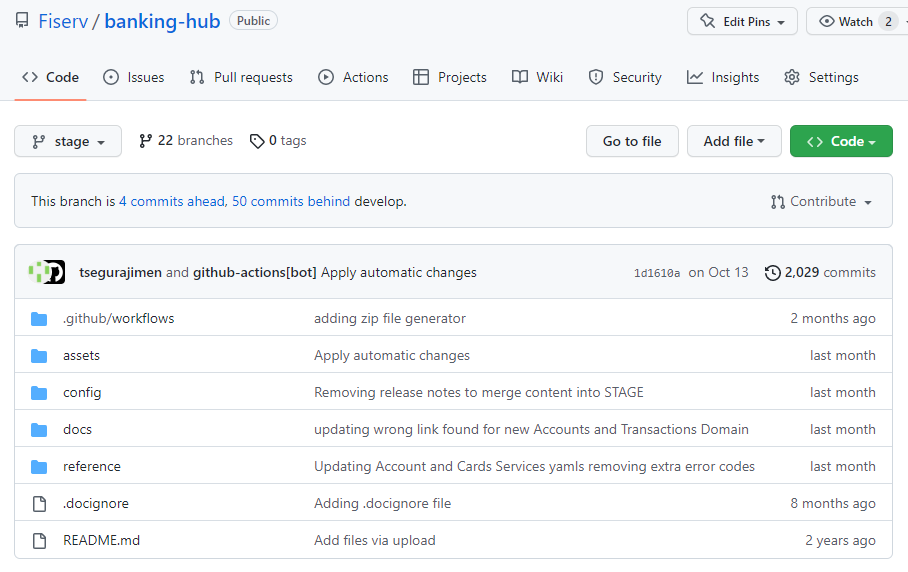Open the Fiserv organization link

click(63, 21)
